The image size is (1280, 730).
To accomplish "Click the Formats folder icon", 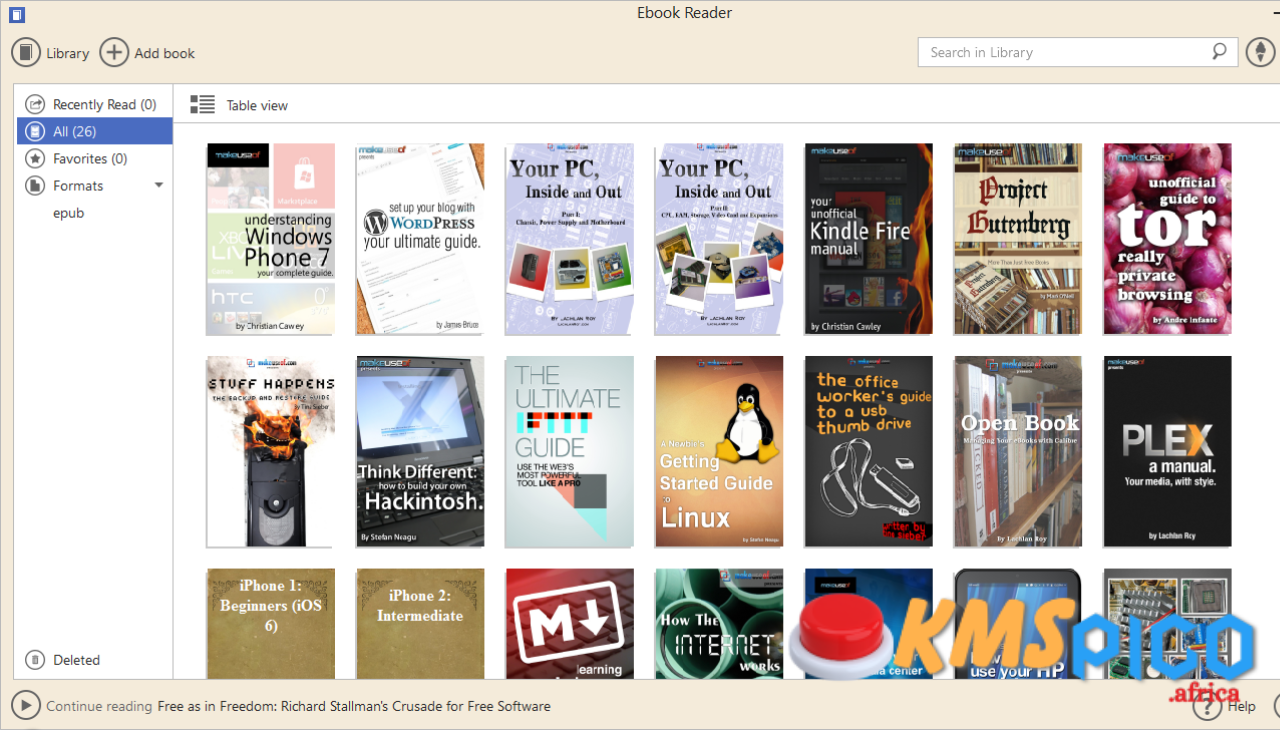I will coord(35,185).
